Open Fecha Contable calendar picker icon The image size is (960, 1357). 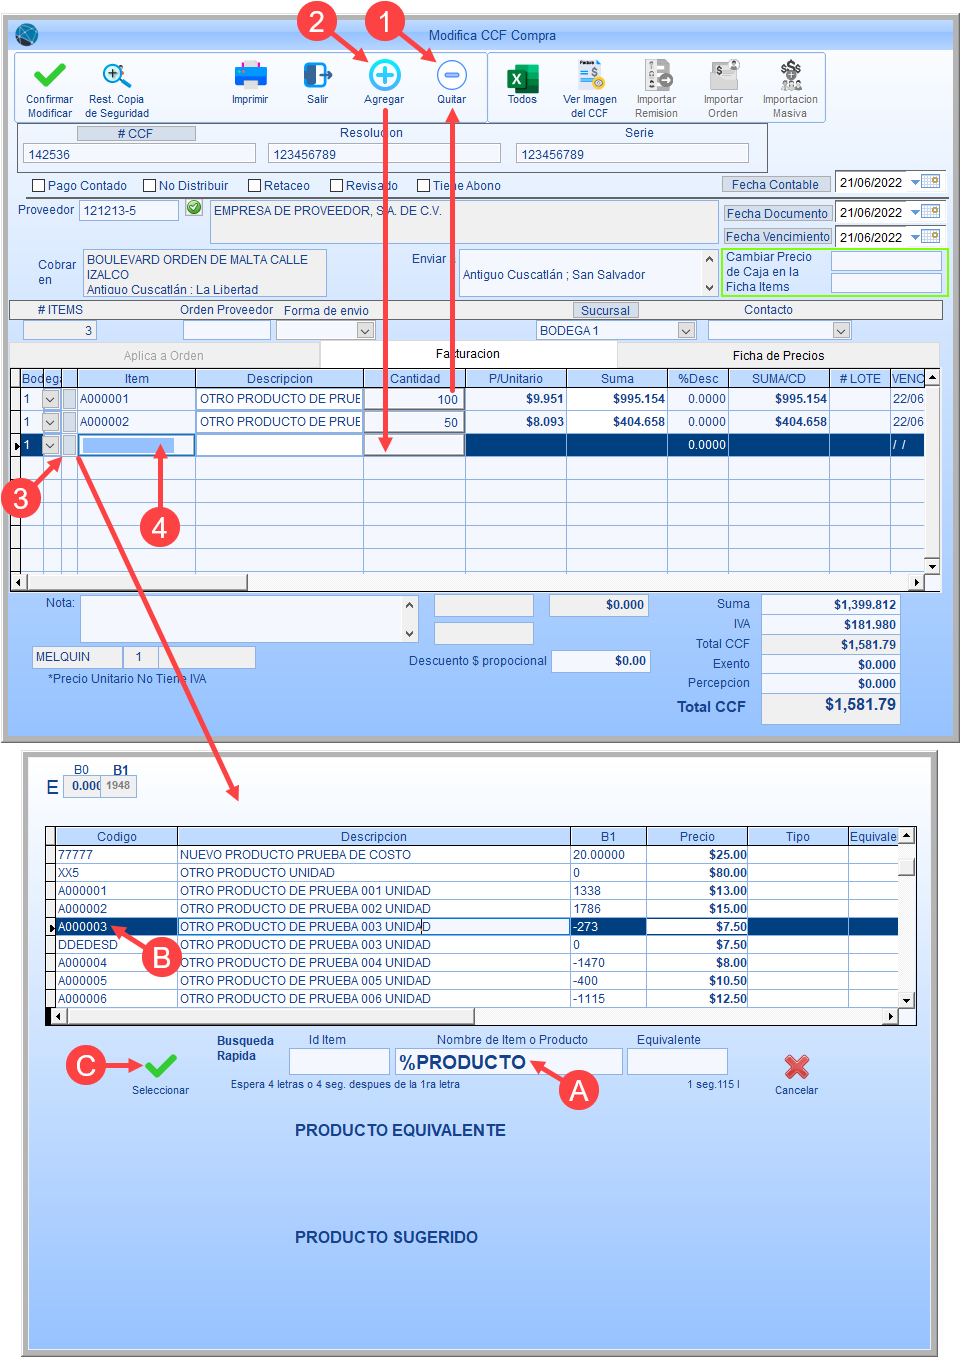coord(931,182)
